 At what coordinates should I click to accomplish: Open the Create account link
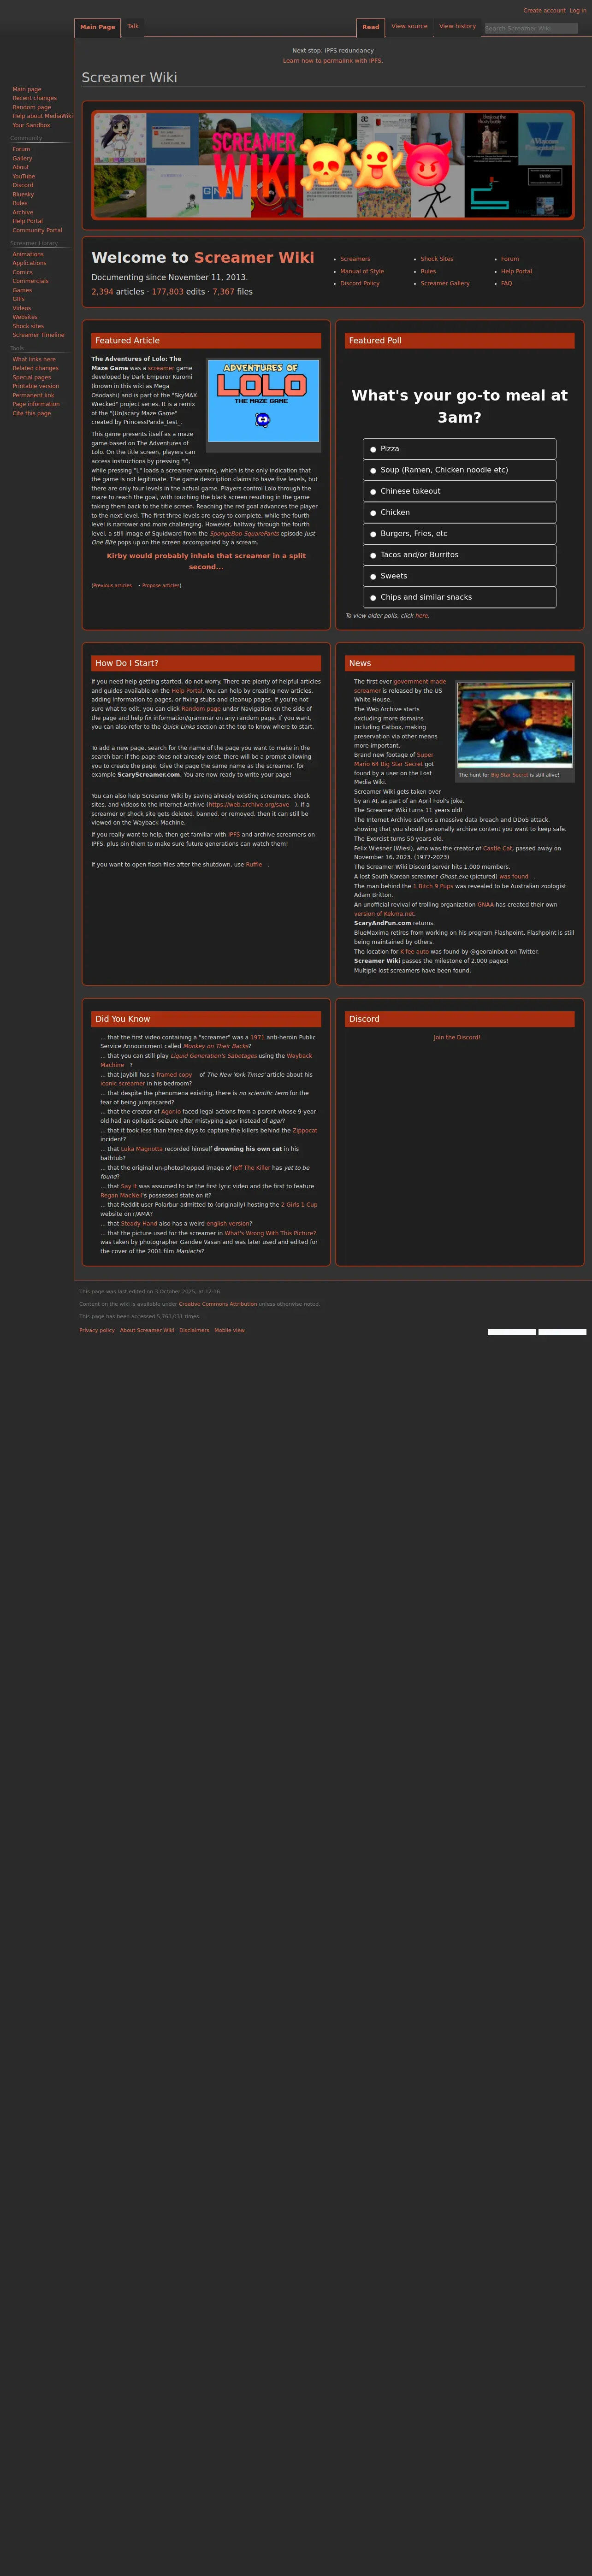click(544, 10)
